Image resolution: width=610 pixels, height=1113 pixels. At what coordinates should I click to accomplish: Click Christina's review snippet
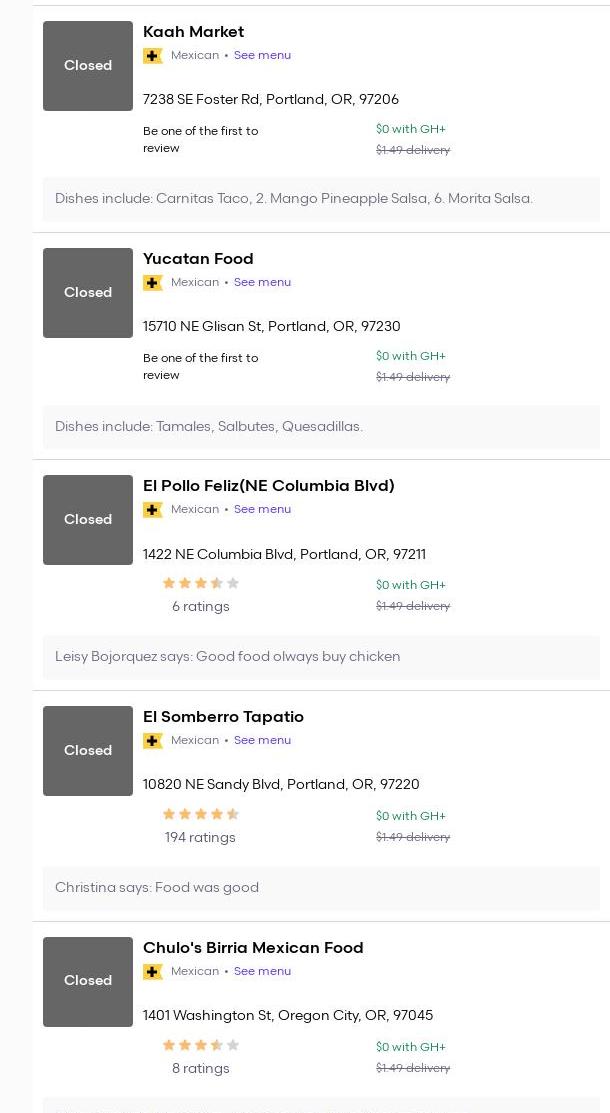coord(157,888)
